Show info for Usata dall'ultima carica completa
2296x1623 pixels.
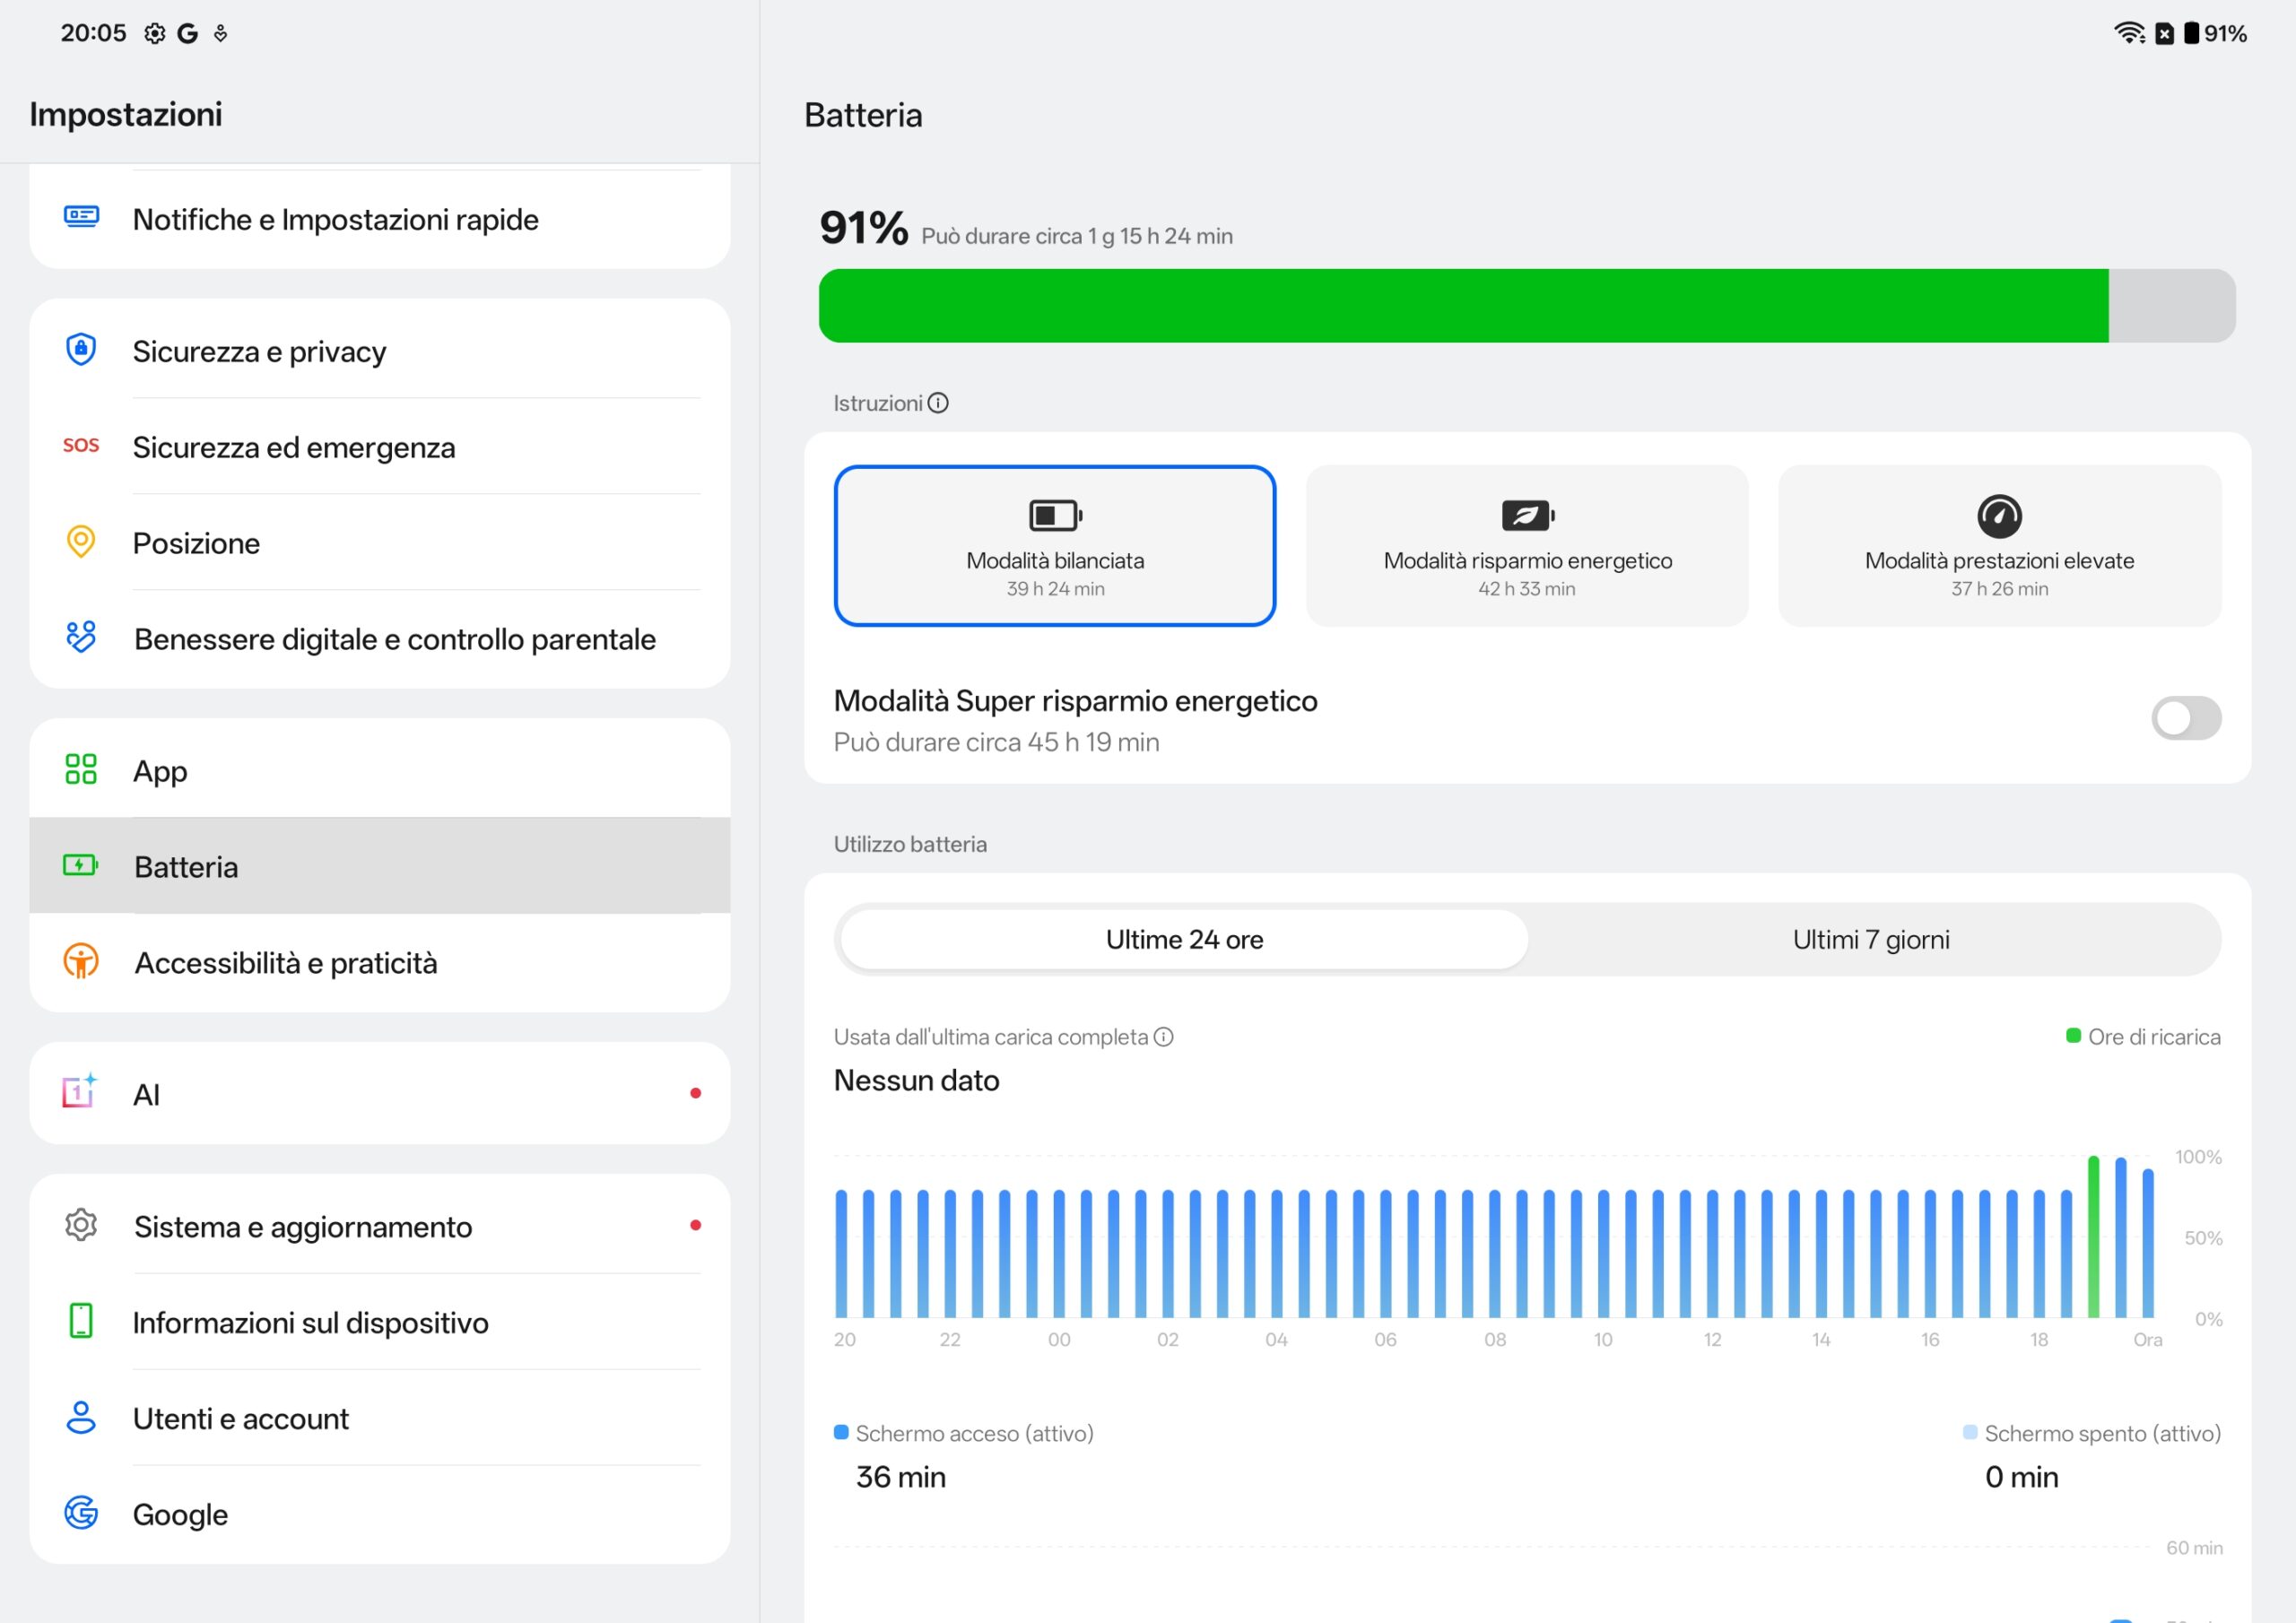click(1163, 1037)
